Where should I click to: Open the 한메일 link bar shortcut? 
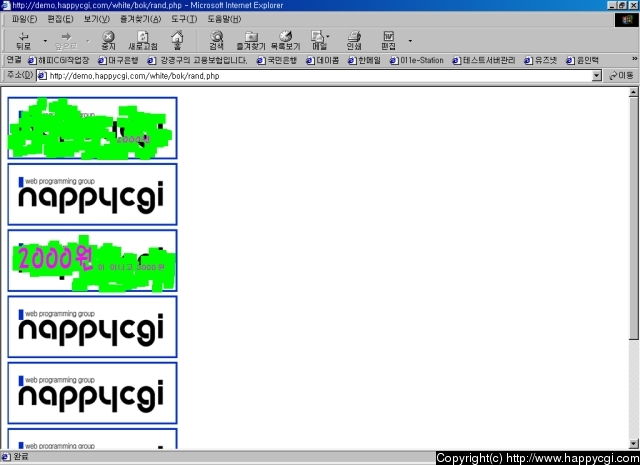pos(364,60)
